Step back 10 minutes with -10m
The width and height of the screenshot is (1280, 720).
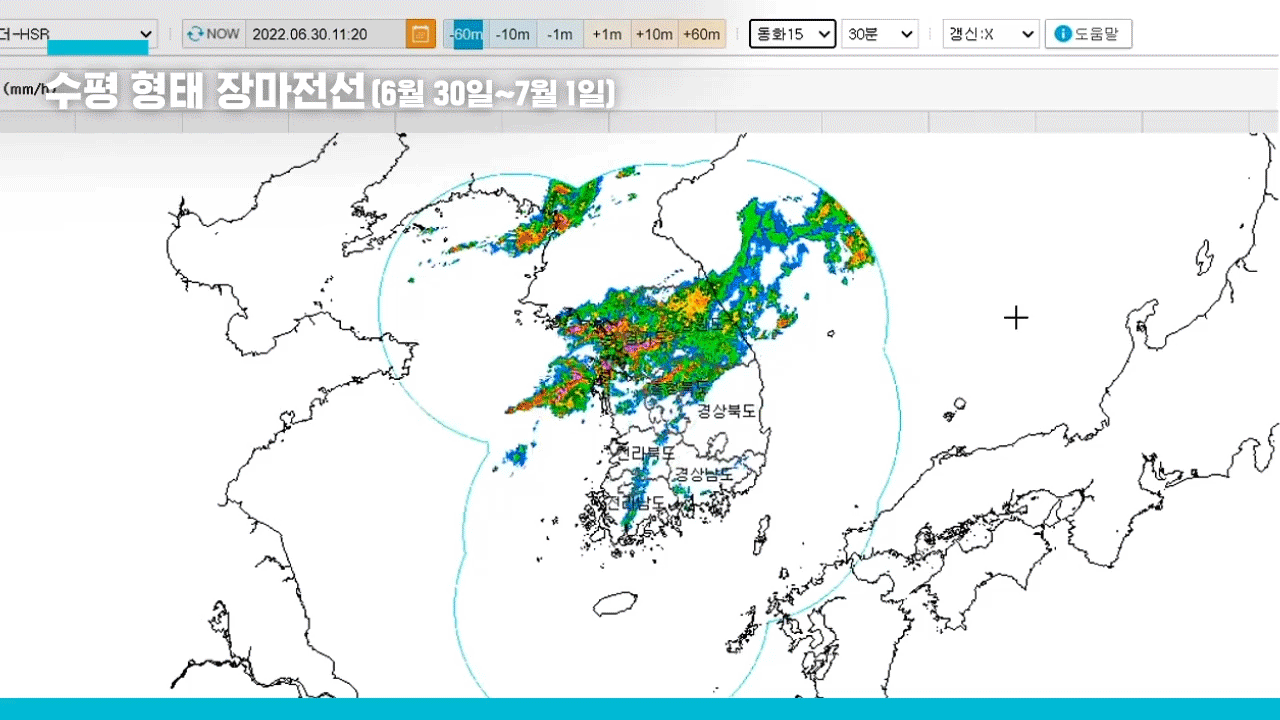coord(513,34)
